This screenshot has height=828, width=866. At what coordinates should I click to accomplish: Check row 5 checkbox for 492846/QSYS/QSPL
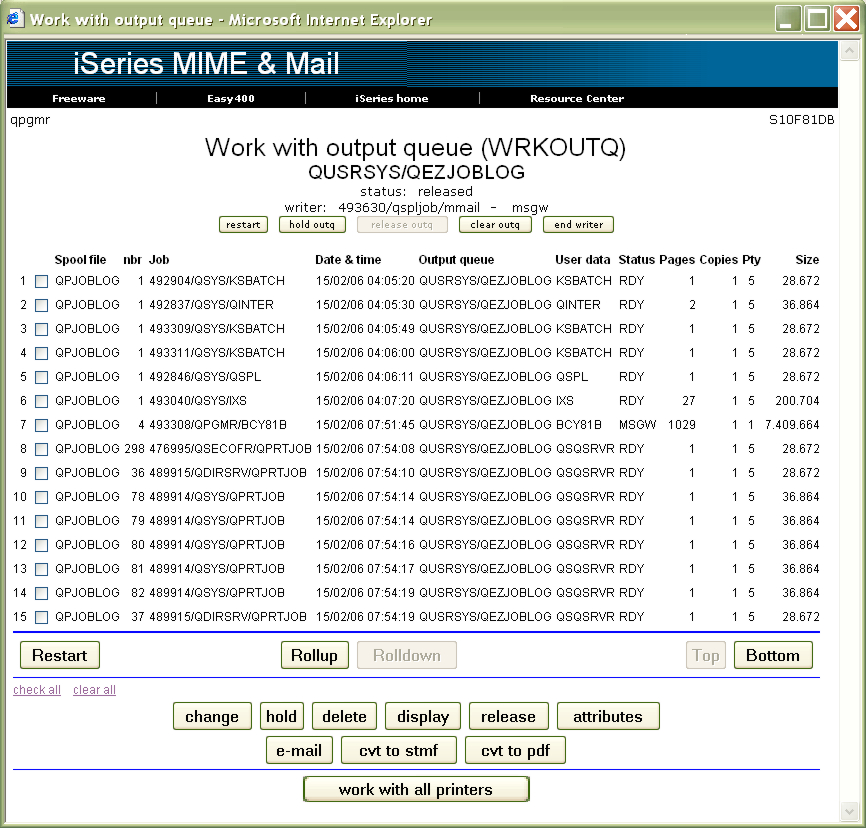[x=41, y=377]
